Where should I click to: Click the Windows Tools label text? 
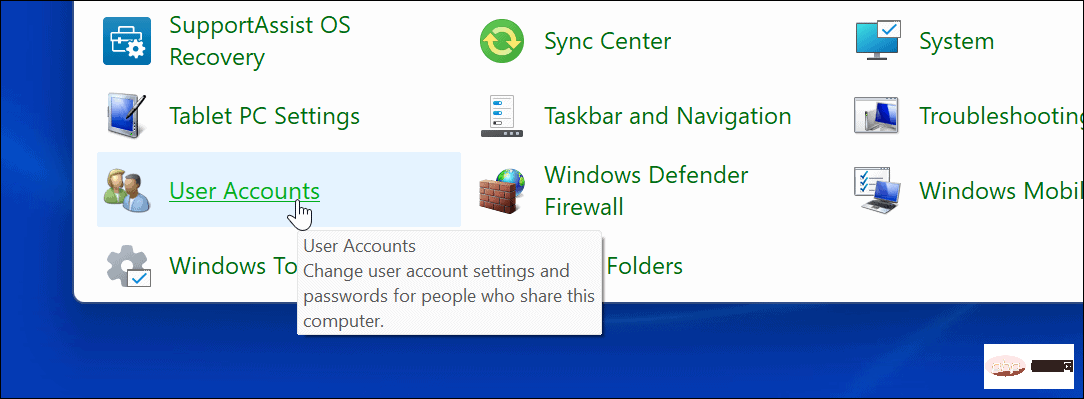[234, 266]
